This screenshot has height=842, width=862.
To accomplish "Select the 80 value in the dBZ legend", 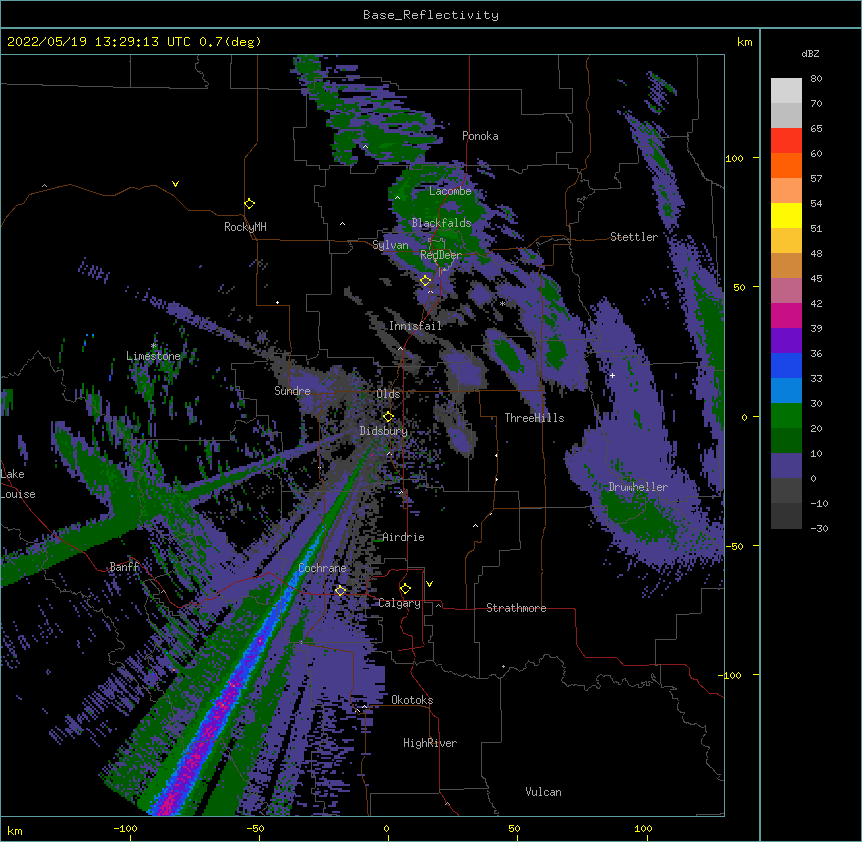I will pyautogui.click(x=816, y=79).
